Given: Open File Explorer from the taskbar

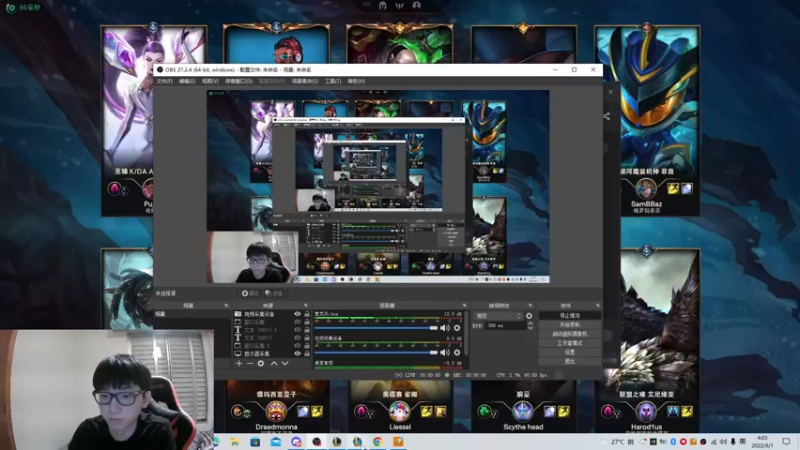Looking at the screenshot, I should coord(235,442).
